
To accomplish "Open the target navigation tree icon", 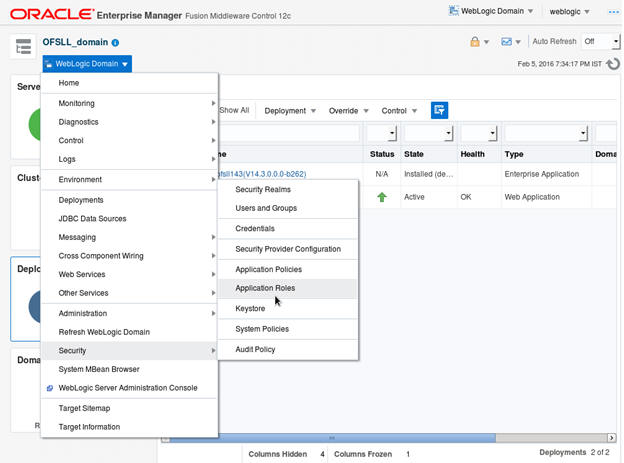I will 23,46.
